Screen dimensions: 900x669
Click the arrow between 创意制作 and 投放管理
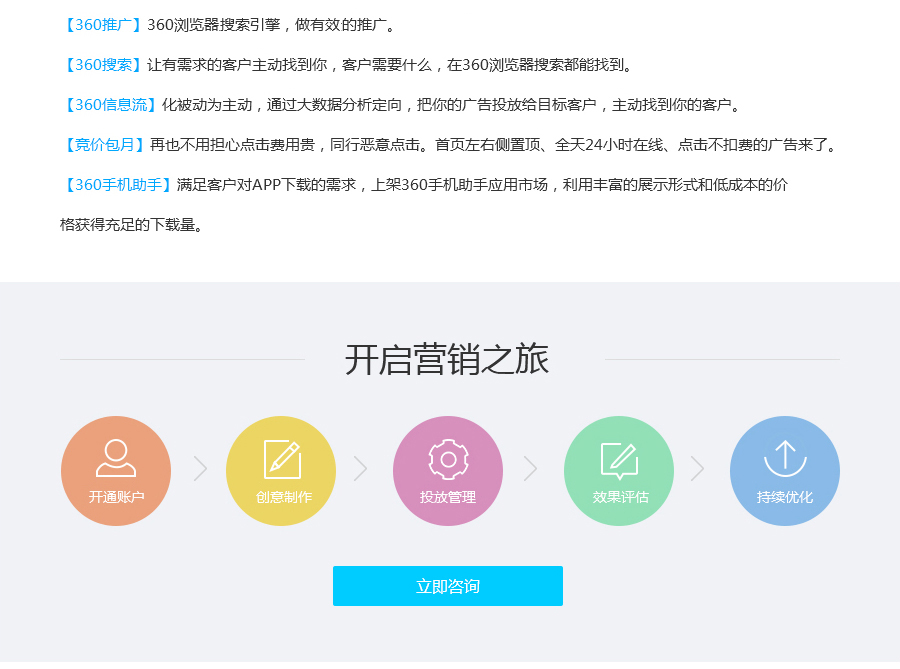pos(360,469)
